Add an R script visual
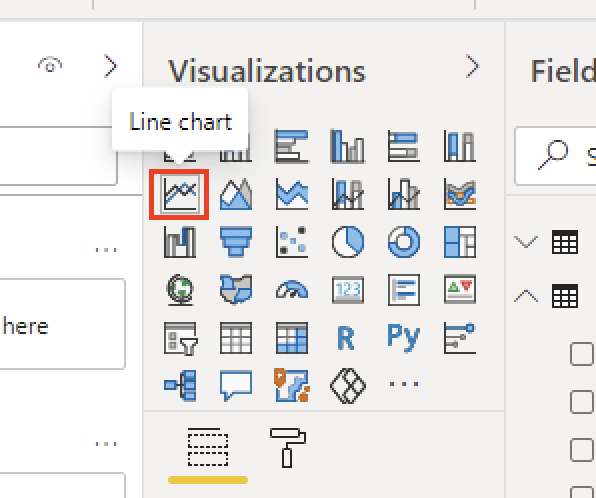The height and width of the screenshot is (498, 596). pyautogui.click(x=346, y=338)
